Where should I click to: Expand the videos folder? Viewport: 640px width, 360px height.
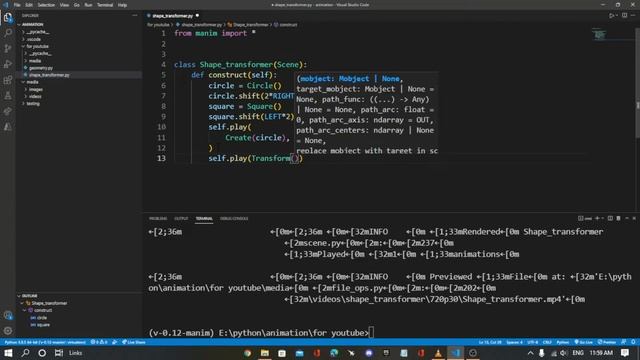point(35,96)
